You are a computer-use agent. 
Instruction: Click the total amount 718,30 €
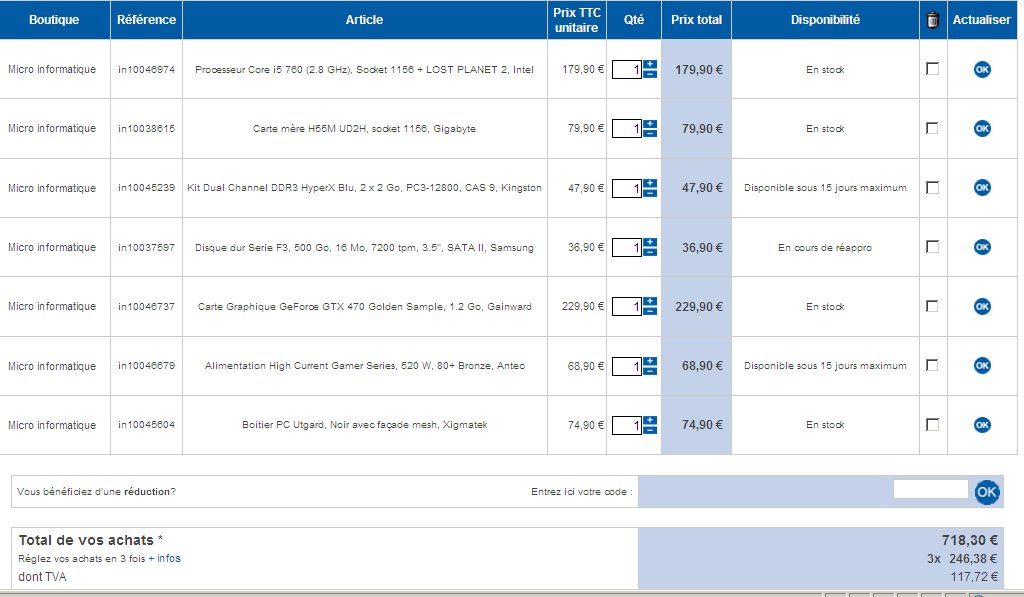[969, 540]
